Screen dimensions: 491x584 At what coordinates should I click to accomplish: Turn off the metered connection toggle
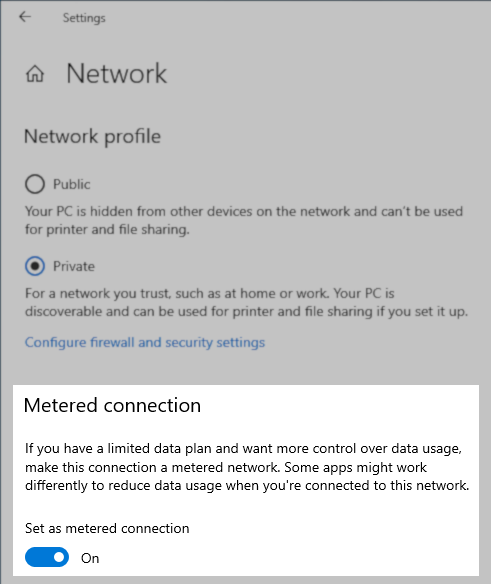coord(47,557)
